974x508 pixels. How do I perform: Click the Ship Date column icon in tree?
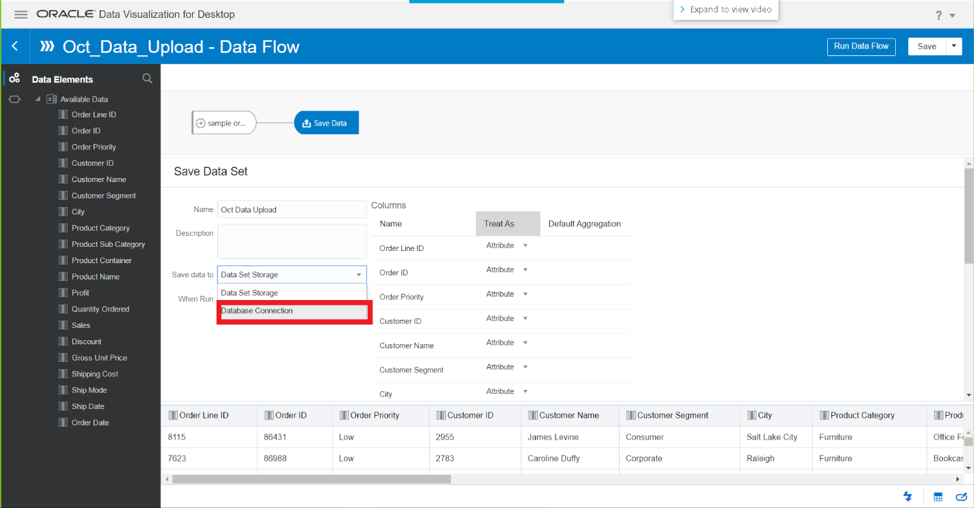click(63, 406)
